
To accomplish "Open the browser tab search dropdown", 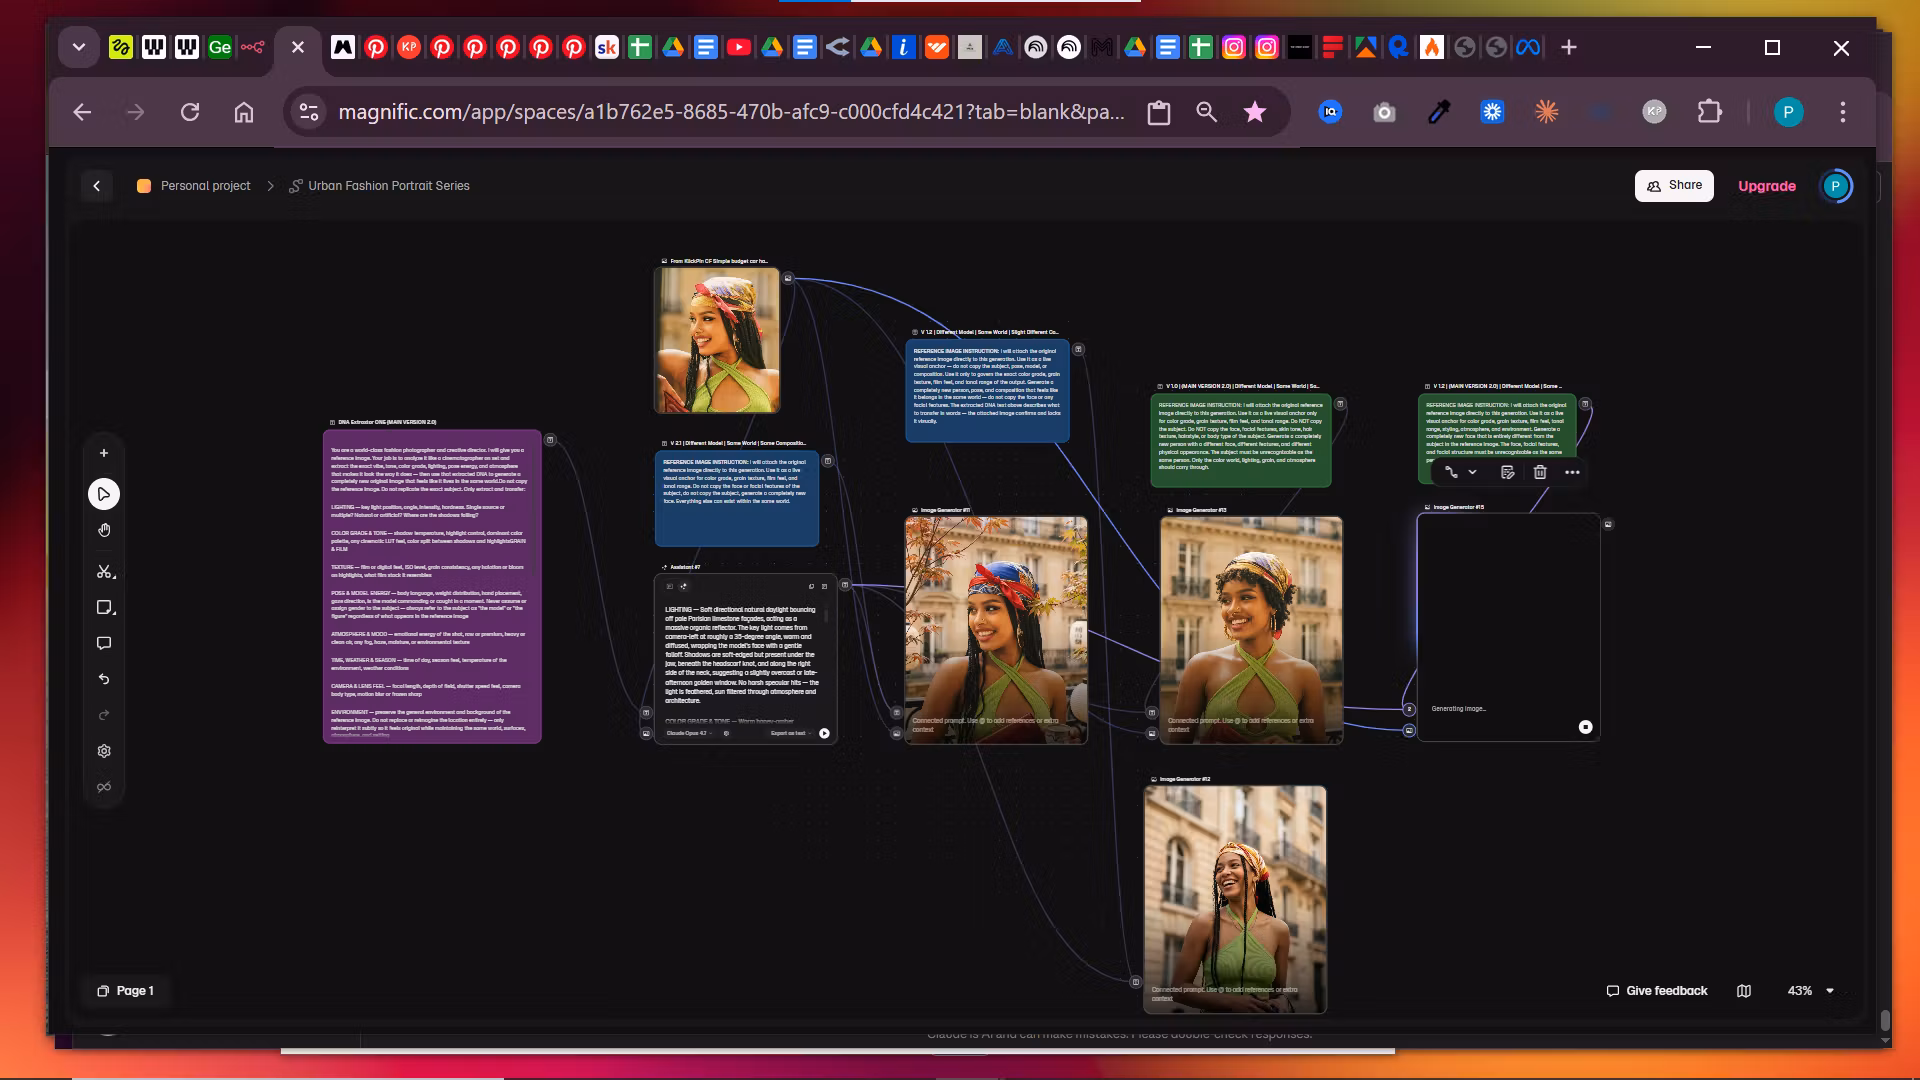I will point(78,47).
